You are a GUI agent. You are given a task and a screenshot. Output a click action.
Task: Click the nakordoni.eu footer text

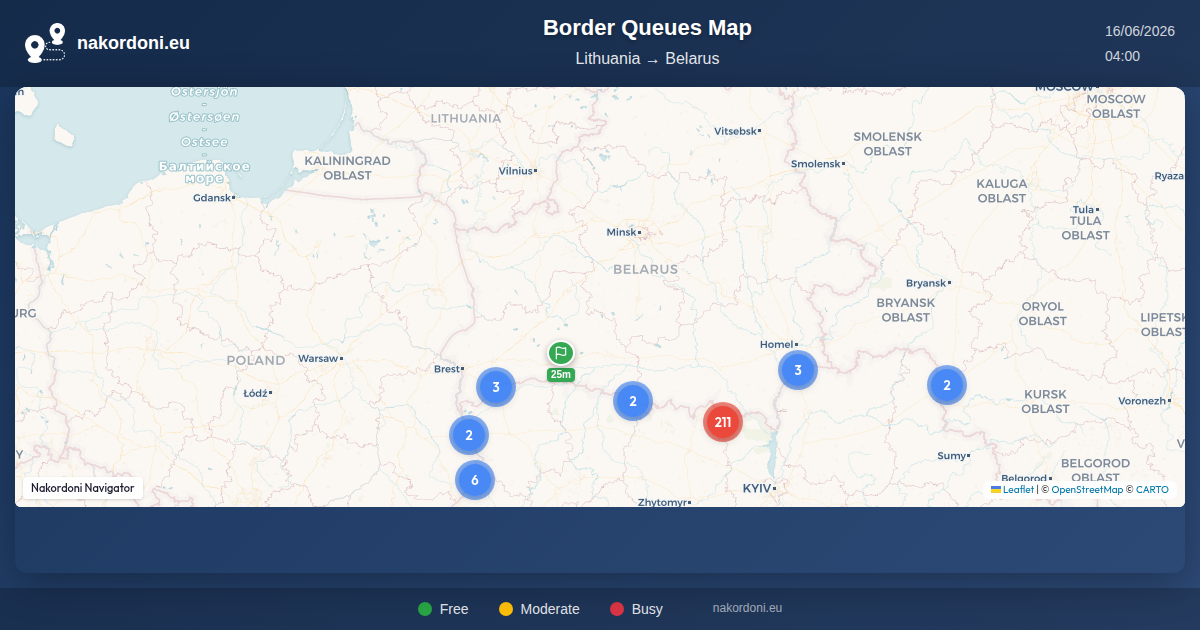point(747,608)
